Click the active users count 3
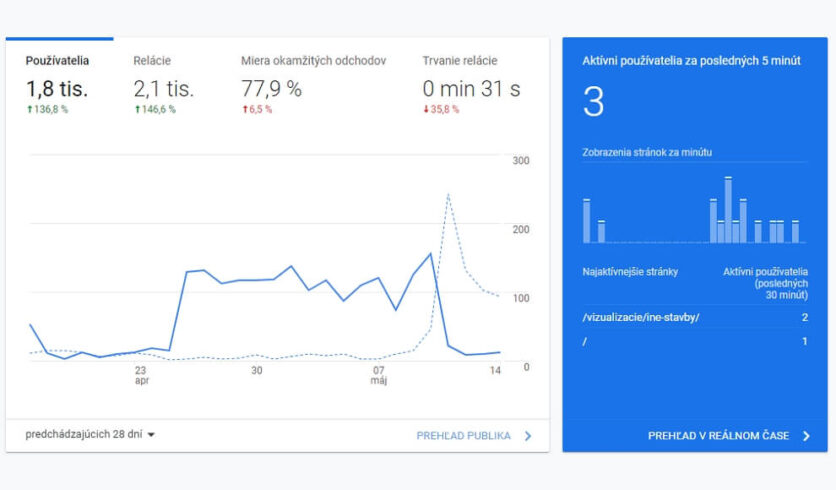Viewport: 836px width, 490px height. [593, 103]
